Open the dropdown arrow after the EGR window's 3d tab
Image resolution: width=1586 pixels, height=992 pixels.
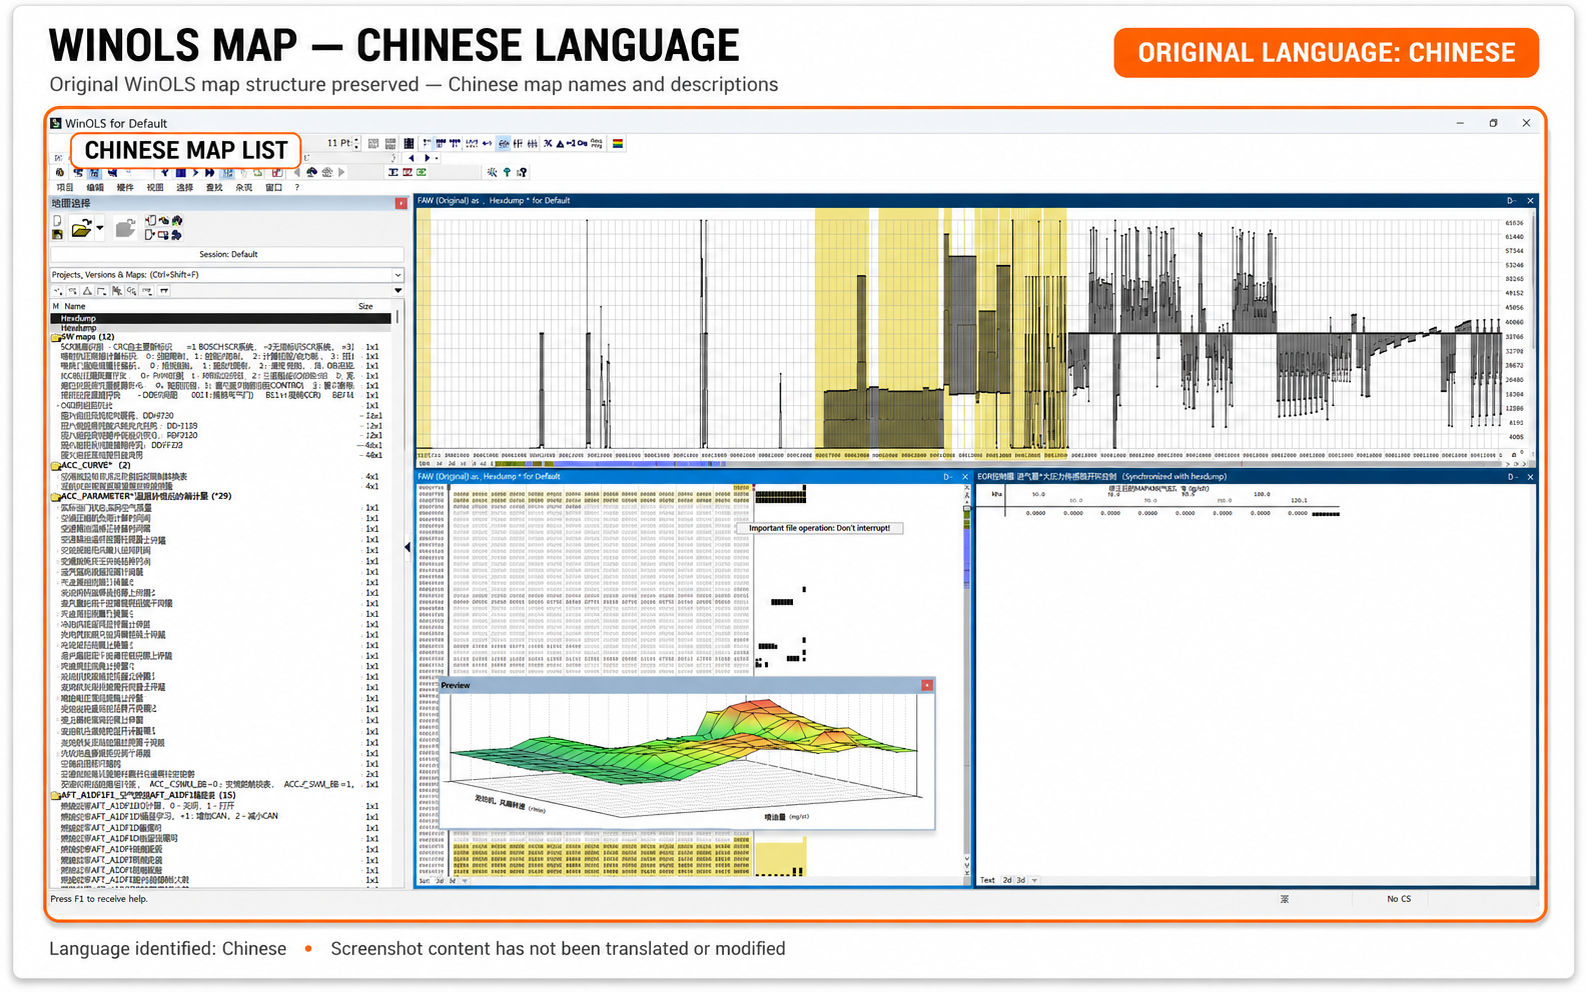[x=1034, y=881]
